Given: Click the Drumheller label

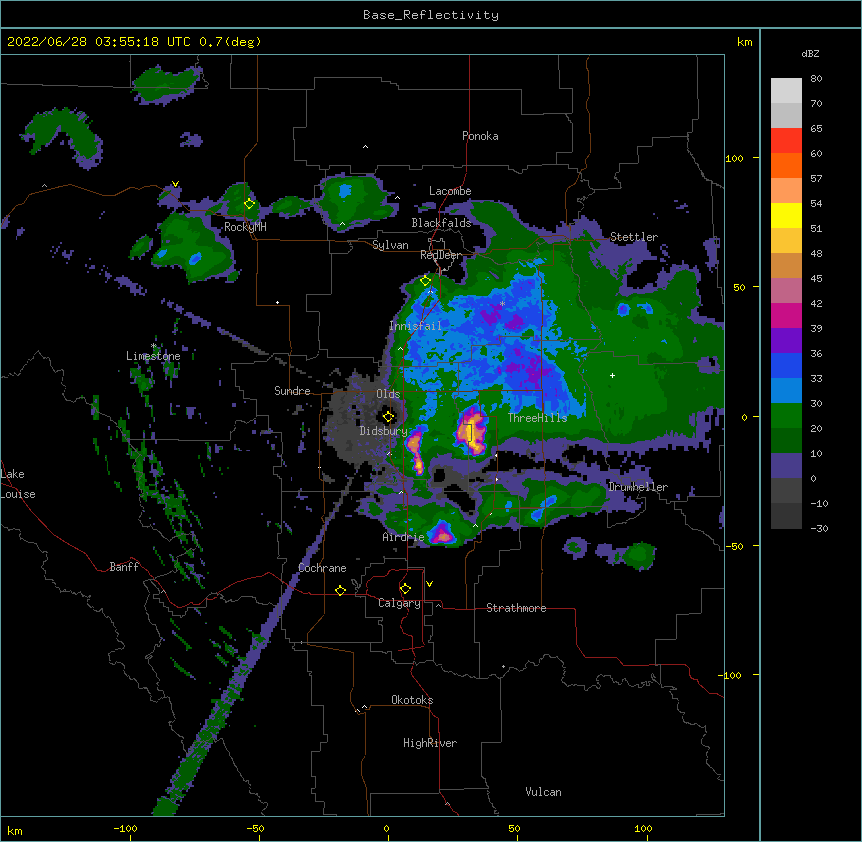Looking at the screenshot, I should tap(638, 487).
